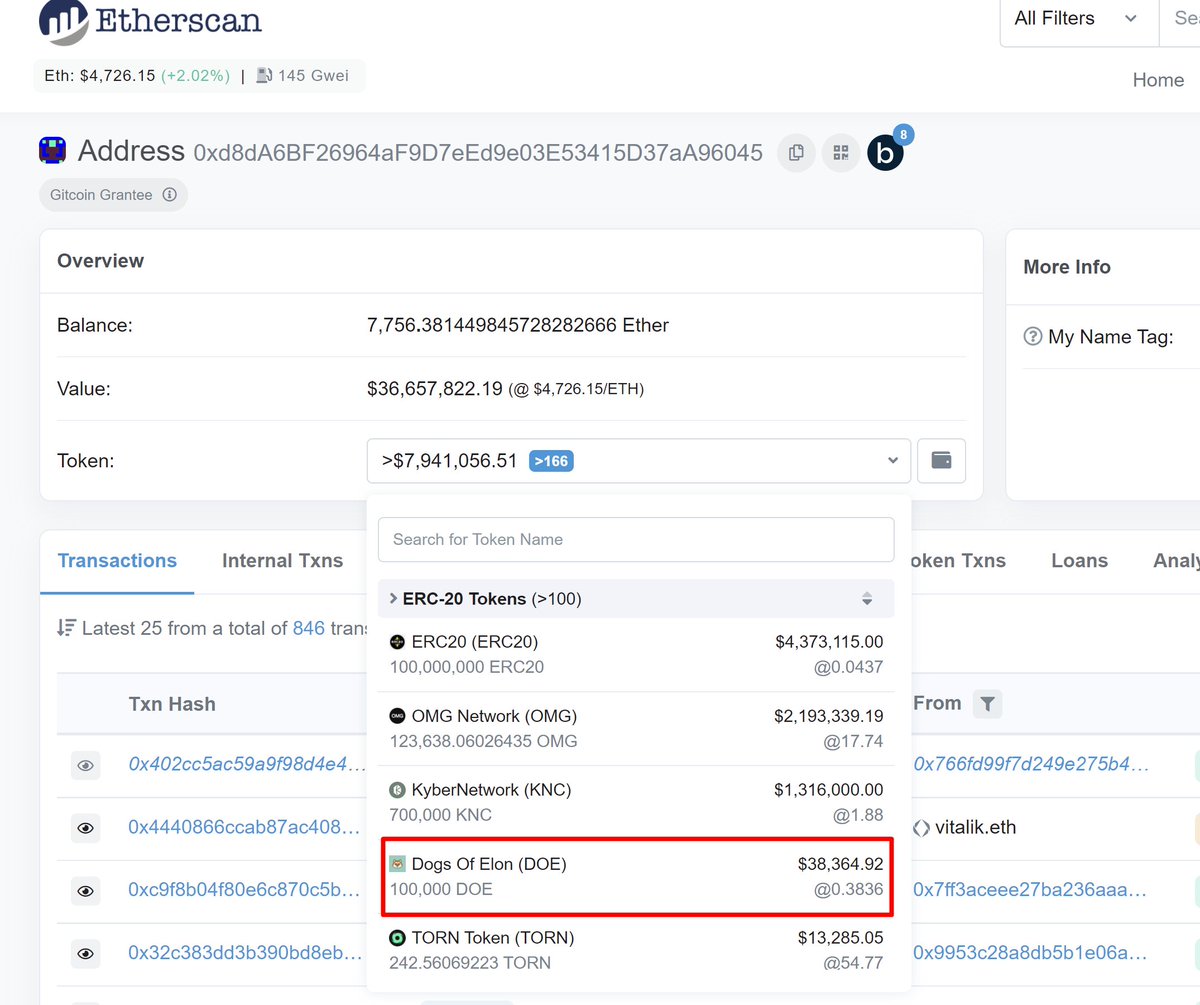Select the OMG Network (OMG) token row
The height and width of the screenshot is (1005, 1200).
[636, 729]
